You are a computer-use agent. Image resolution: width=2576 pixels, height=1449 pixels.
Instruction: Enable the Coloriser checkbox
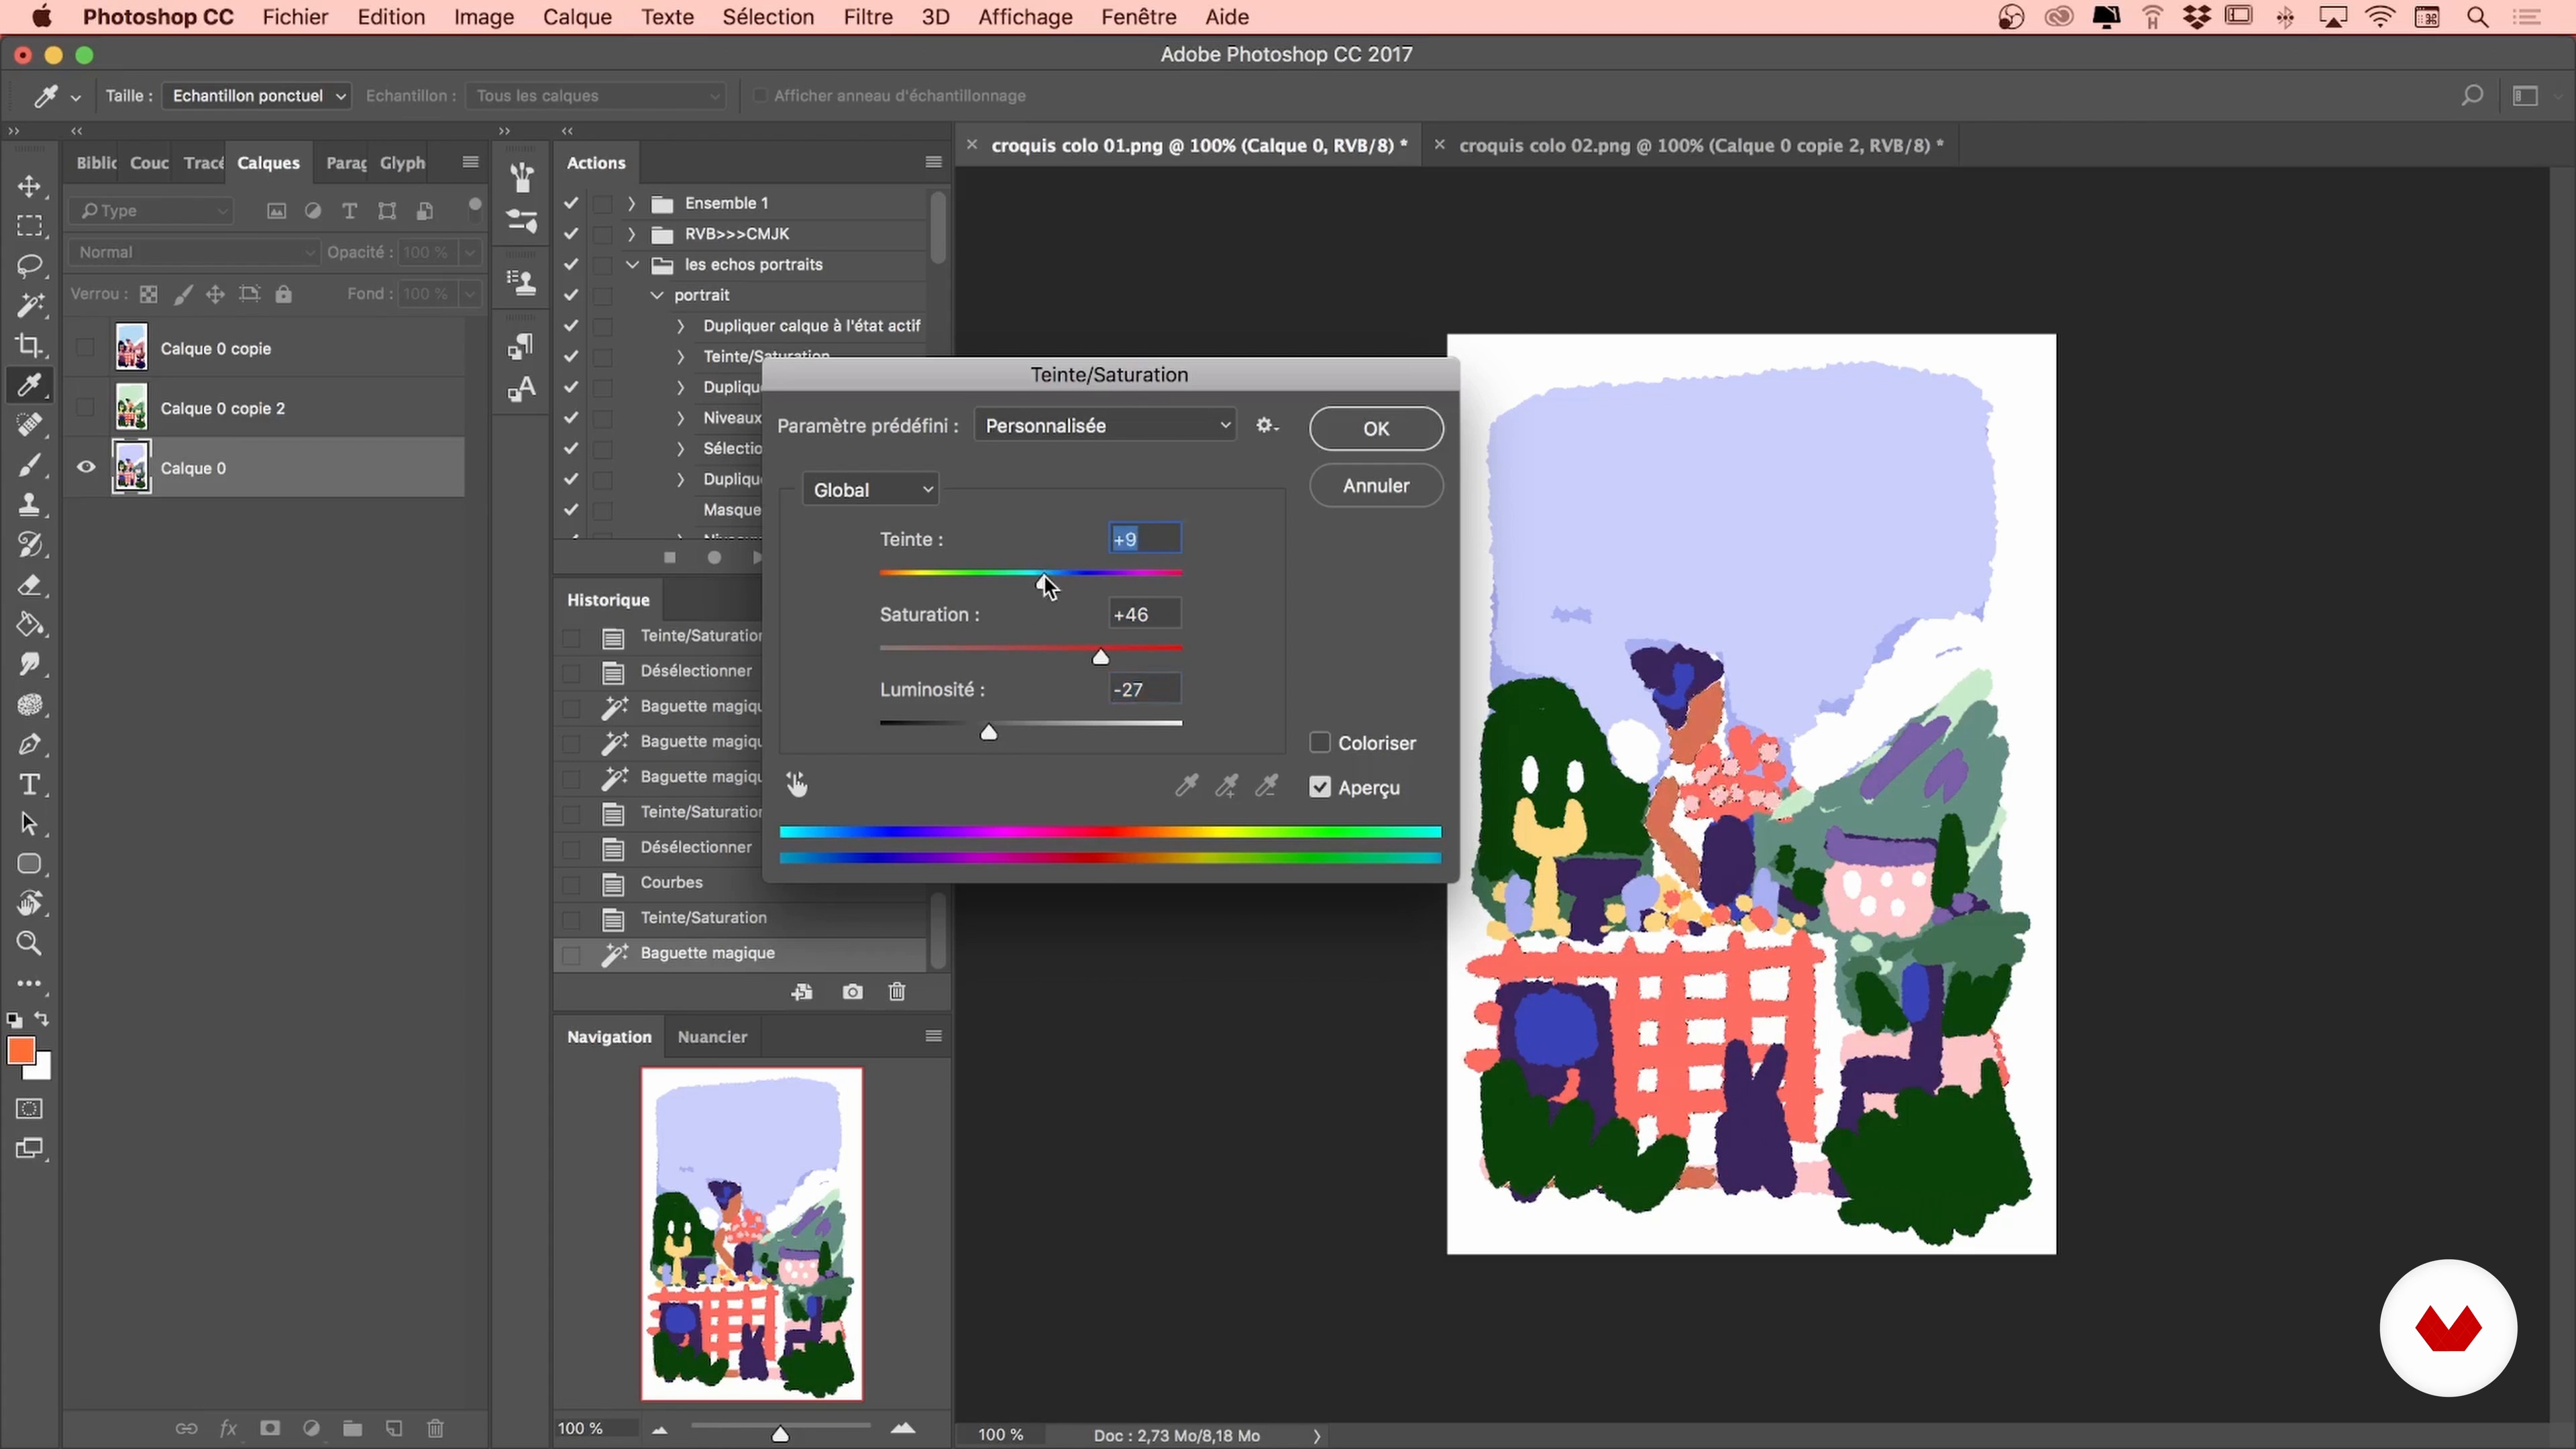1320,743
